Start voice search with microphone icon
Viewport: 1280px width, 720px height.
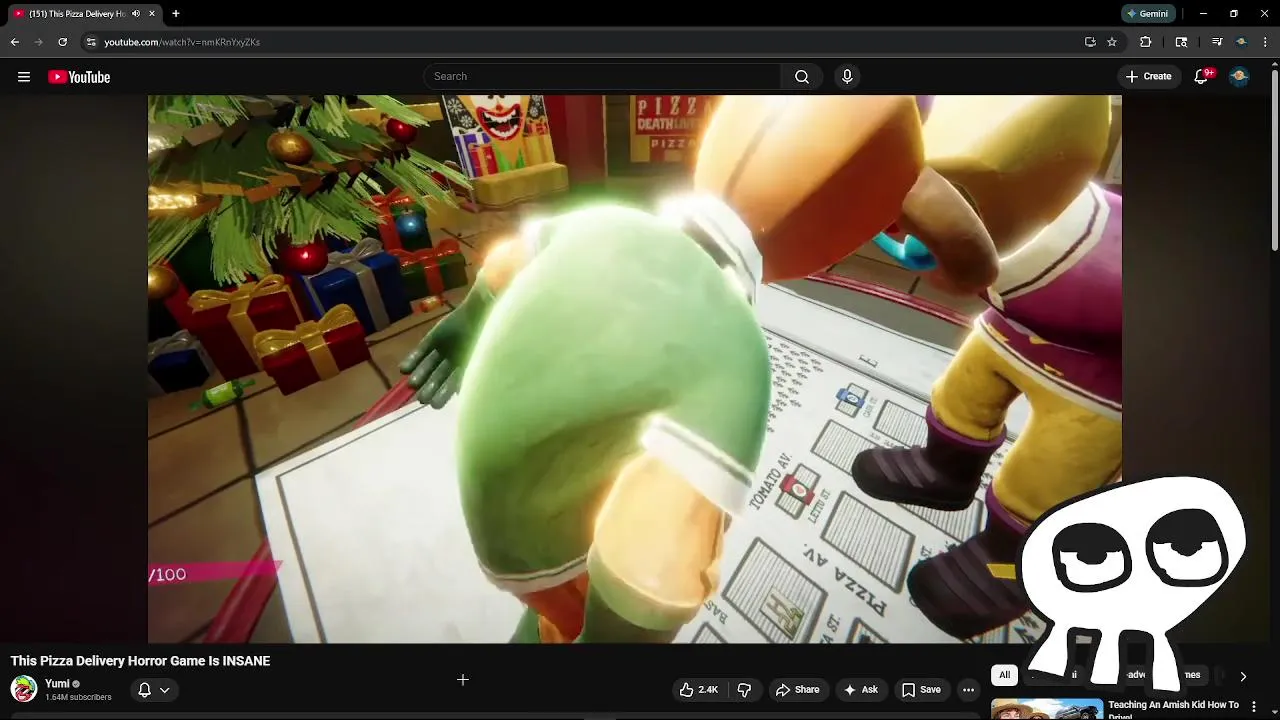click(x=847, y=77)
